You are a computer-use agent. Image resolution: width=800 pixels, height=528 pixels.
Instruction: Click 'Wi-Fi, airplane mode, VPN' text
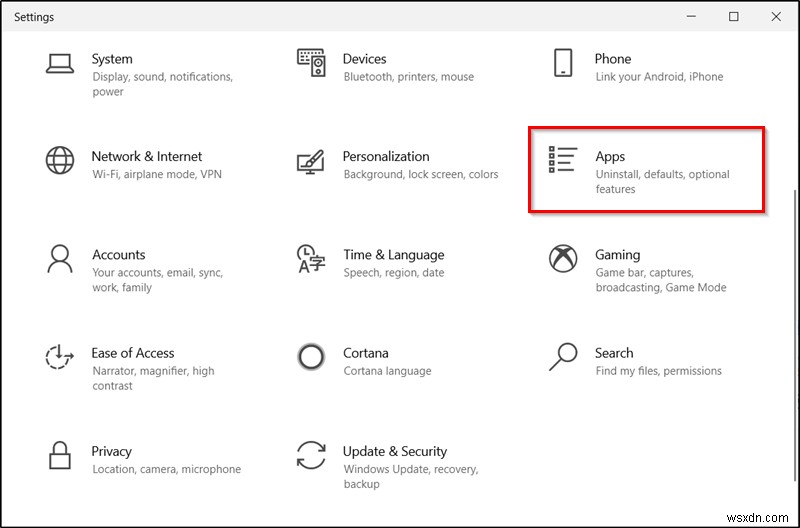157,174
